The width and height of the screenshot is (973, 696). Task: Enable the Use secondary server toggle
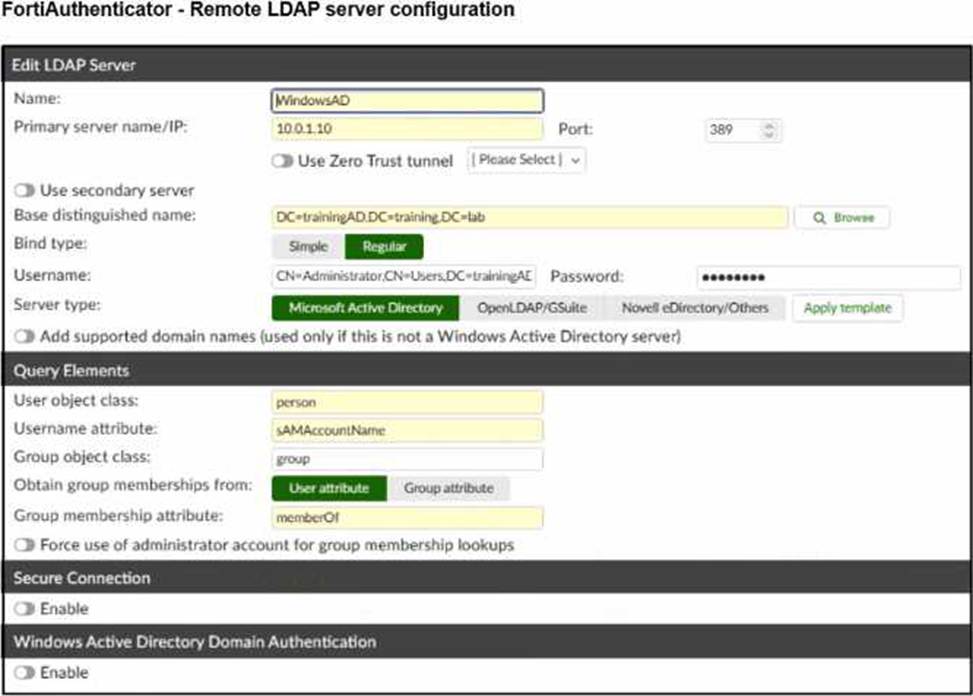coord(23,190)
